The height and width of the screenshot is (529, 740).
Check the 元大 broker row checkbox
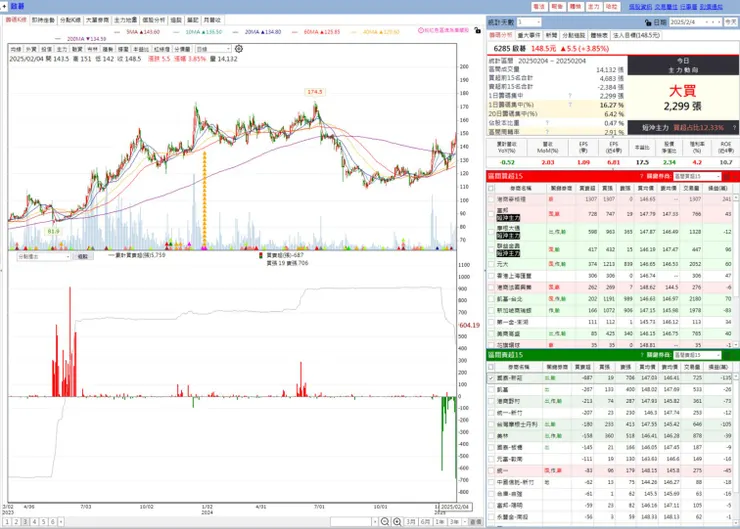point(491,264)
